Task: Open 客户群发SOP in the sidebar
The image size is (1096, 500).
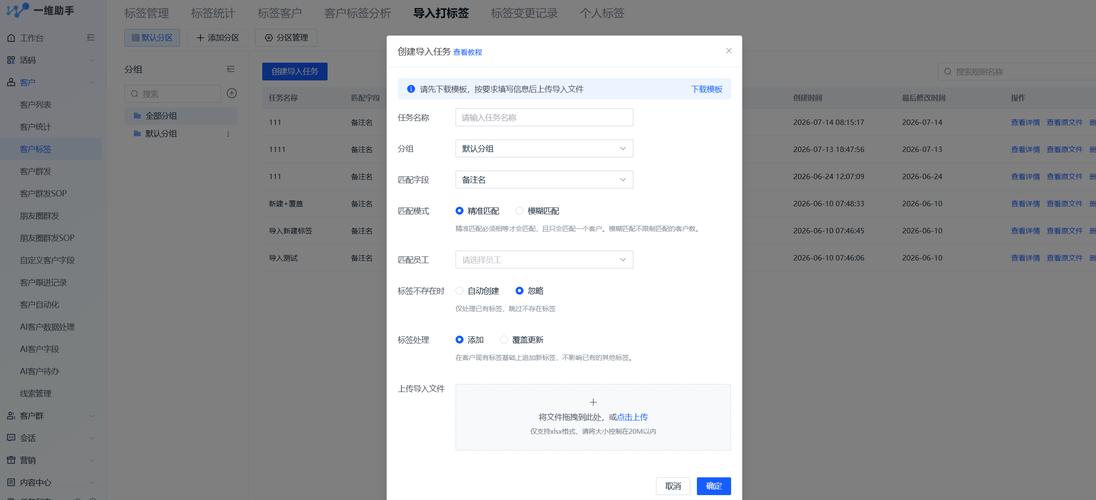Action: (43, 193)
